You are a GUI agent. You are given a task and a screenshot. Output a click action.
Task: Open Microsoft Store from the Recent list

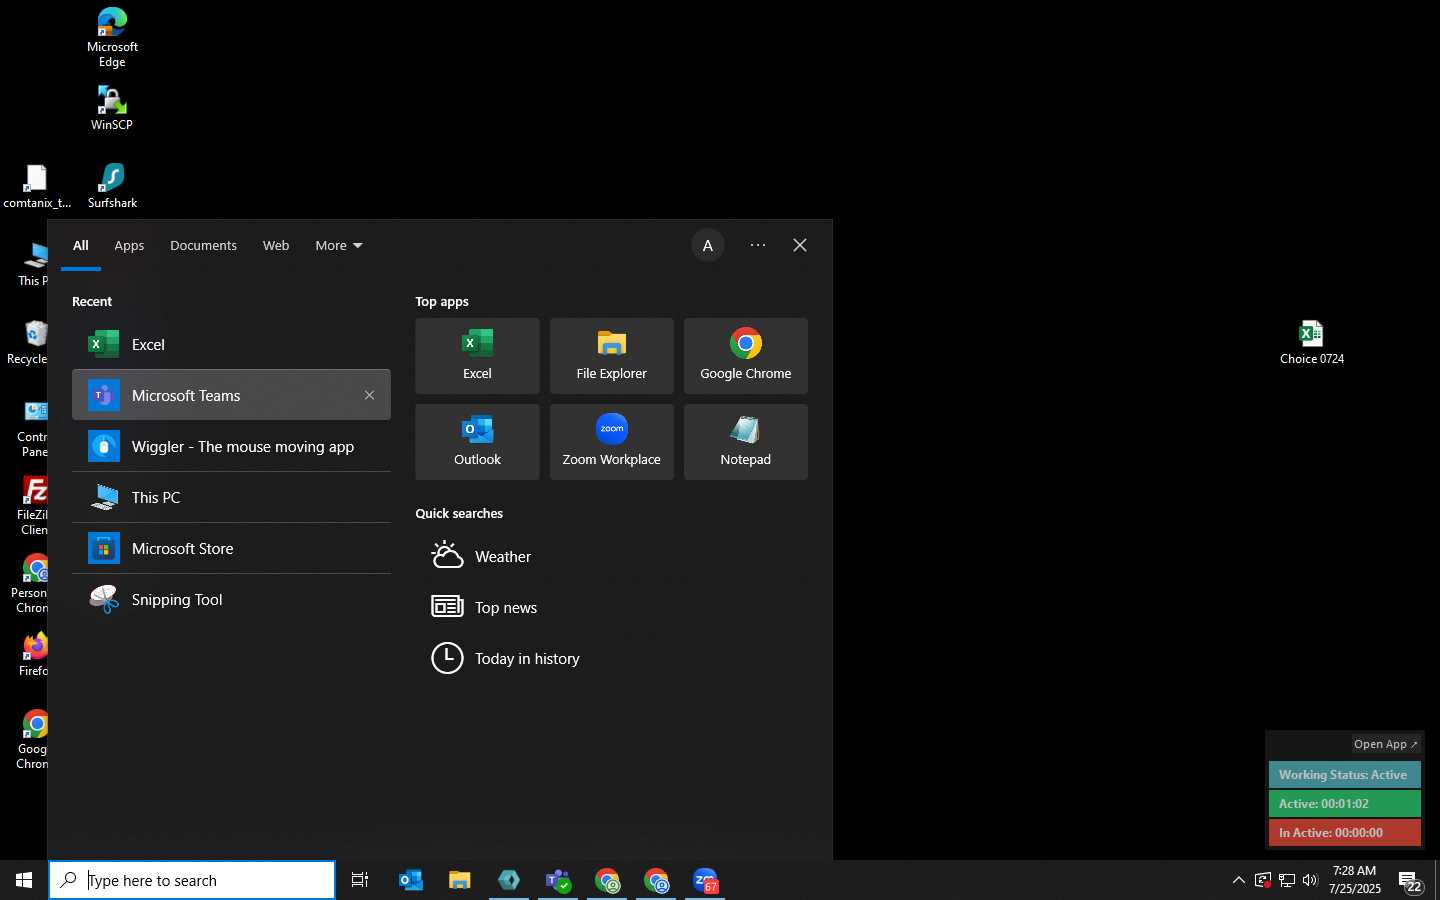(x=231, y=548)
